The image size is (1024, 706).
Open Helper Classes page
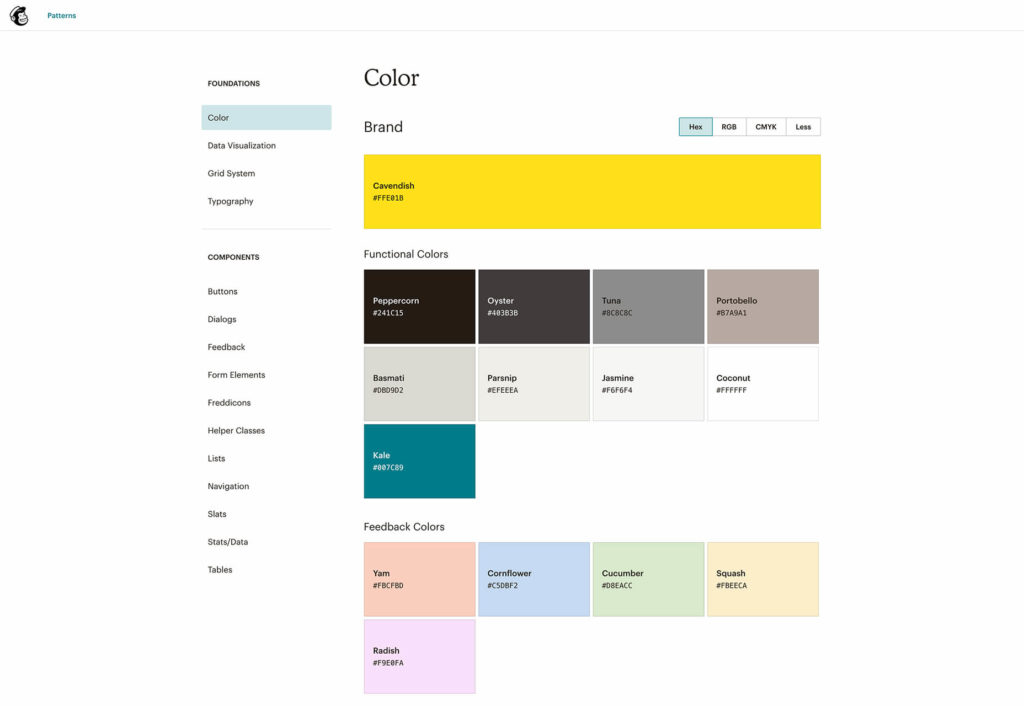236,431
